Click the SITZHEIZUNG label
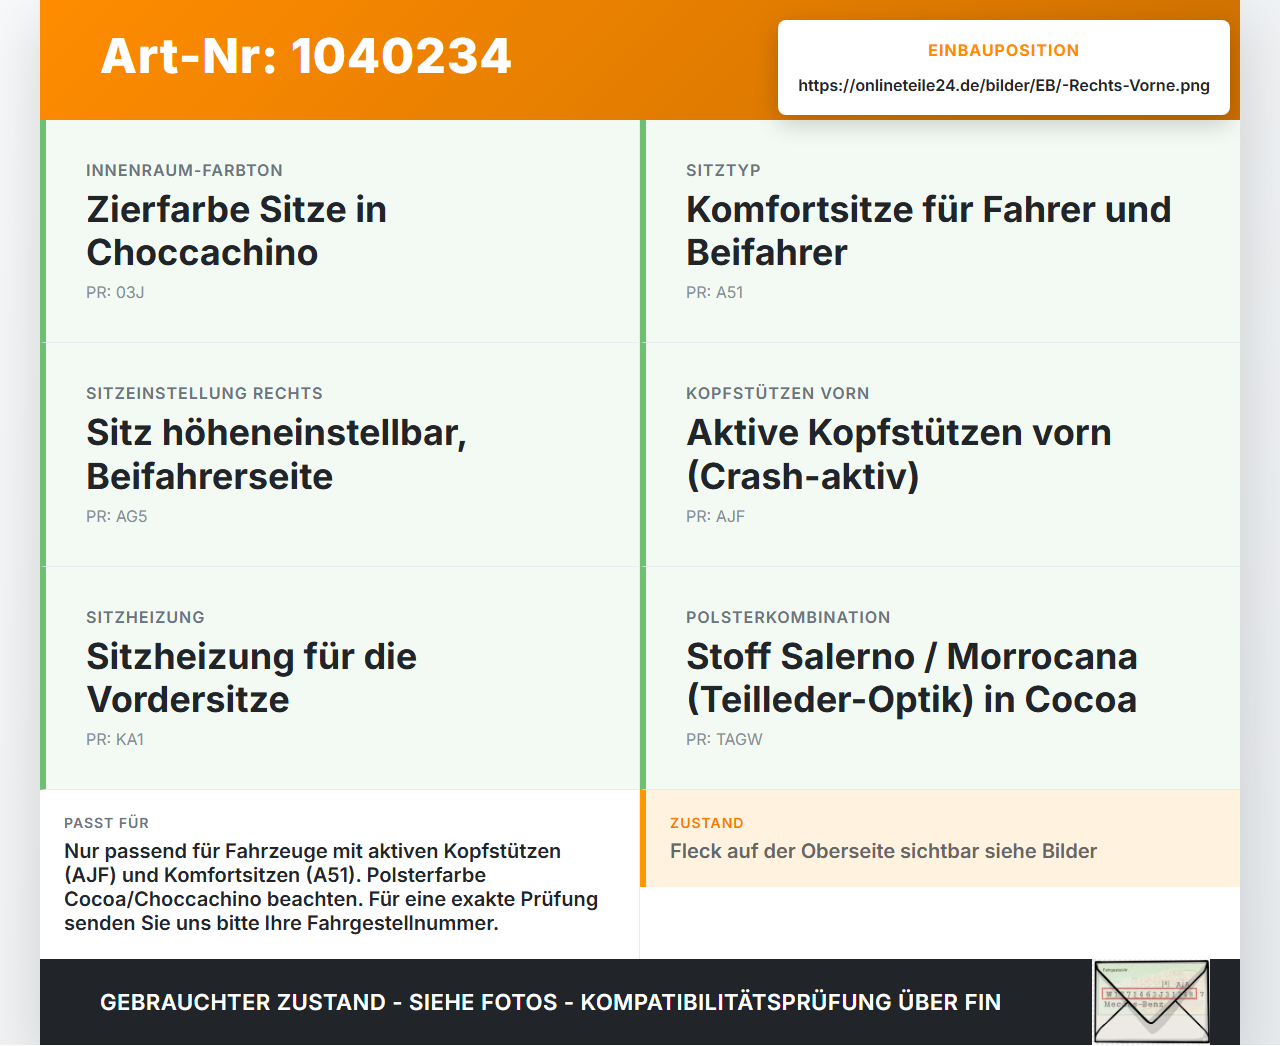 pyautogui.click(x=145, y=617)
